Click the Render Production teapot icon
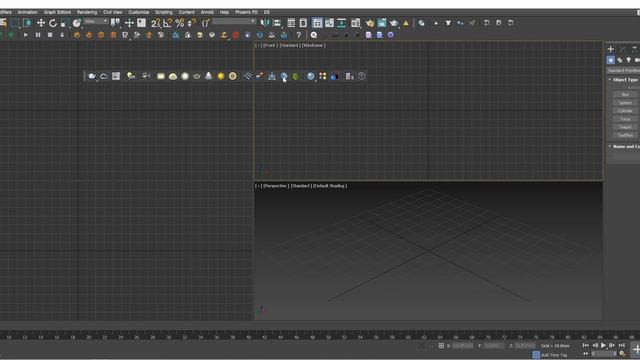640x360 pixels. (393, 23)
